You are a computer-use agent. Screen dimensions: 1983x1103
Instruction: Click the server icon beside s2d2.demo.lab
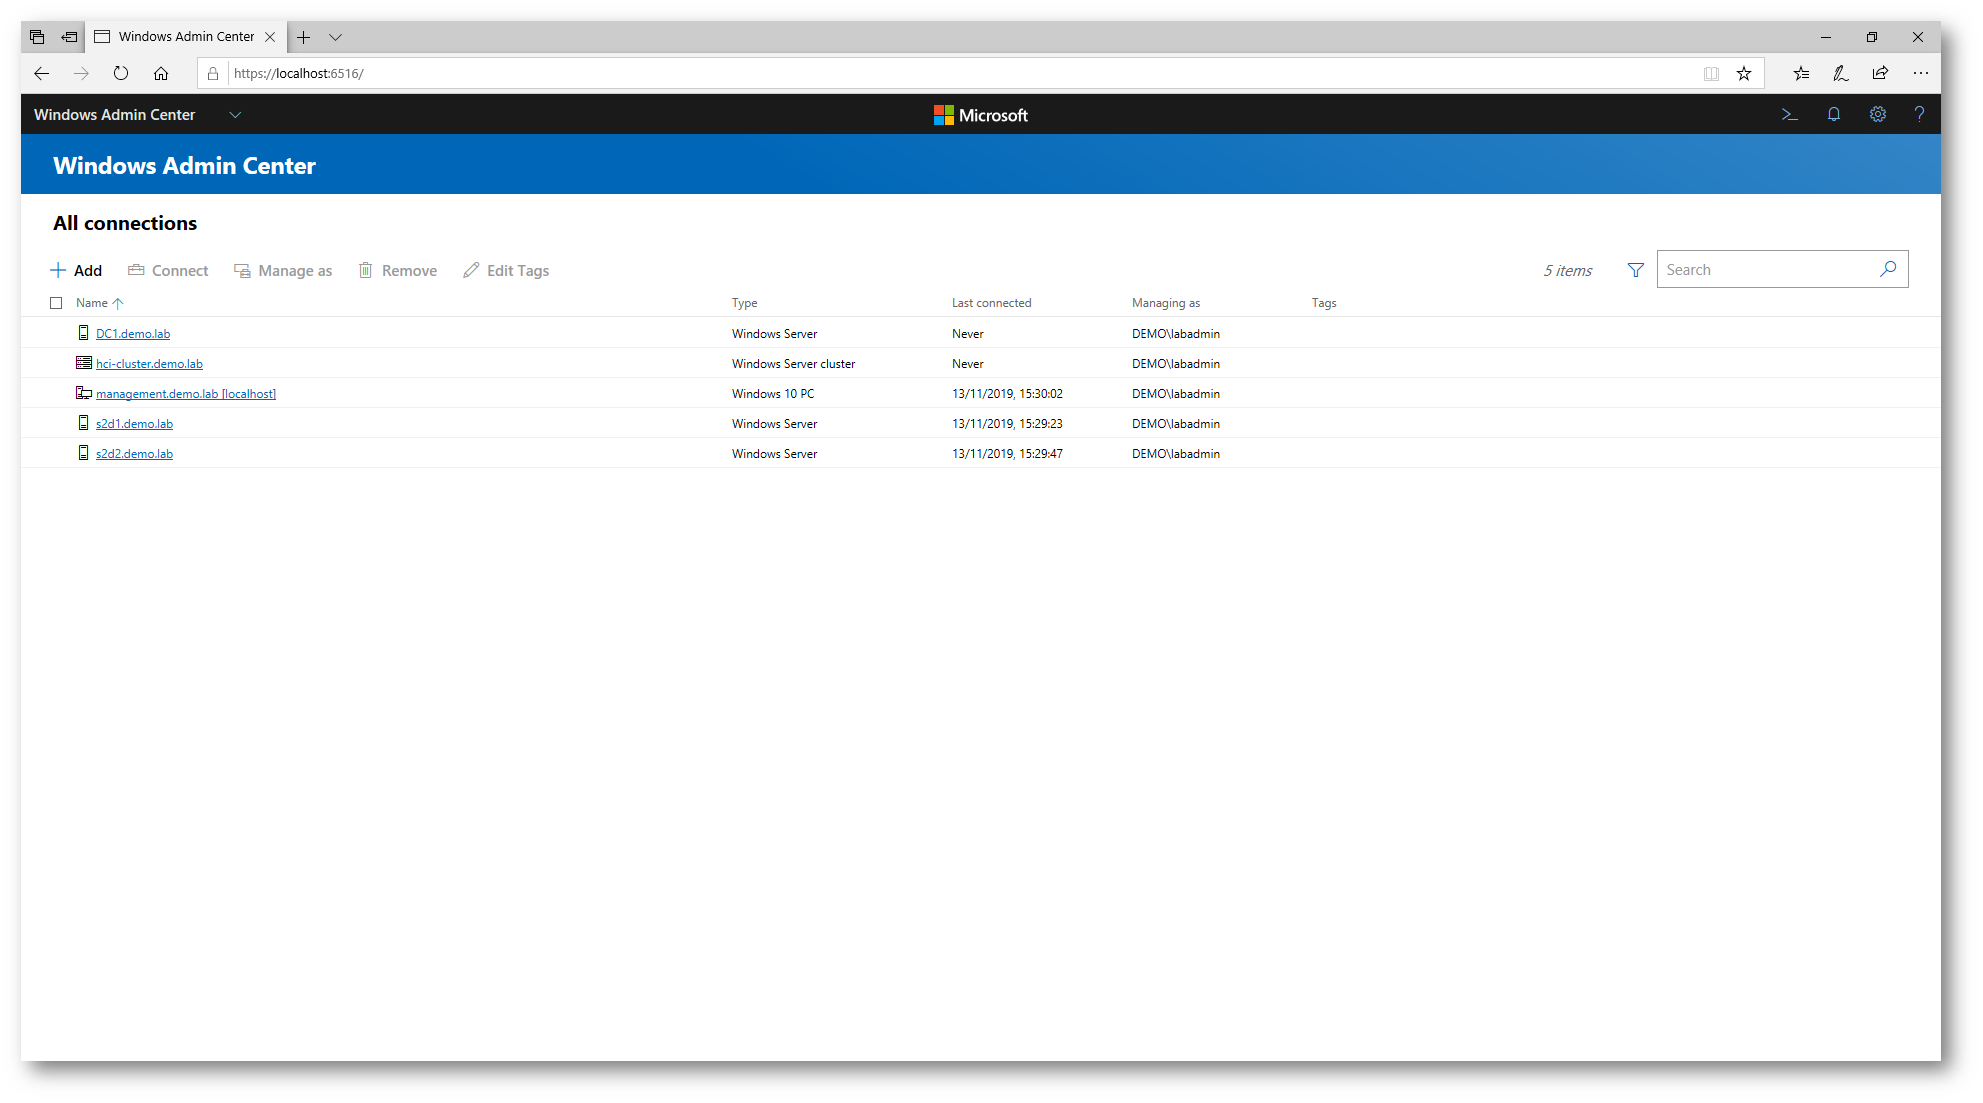(84, 453)
